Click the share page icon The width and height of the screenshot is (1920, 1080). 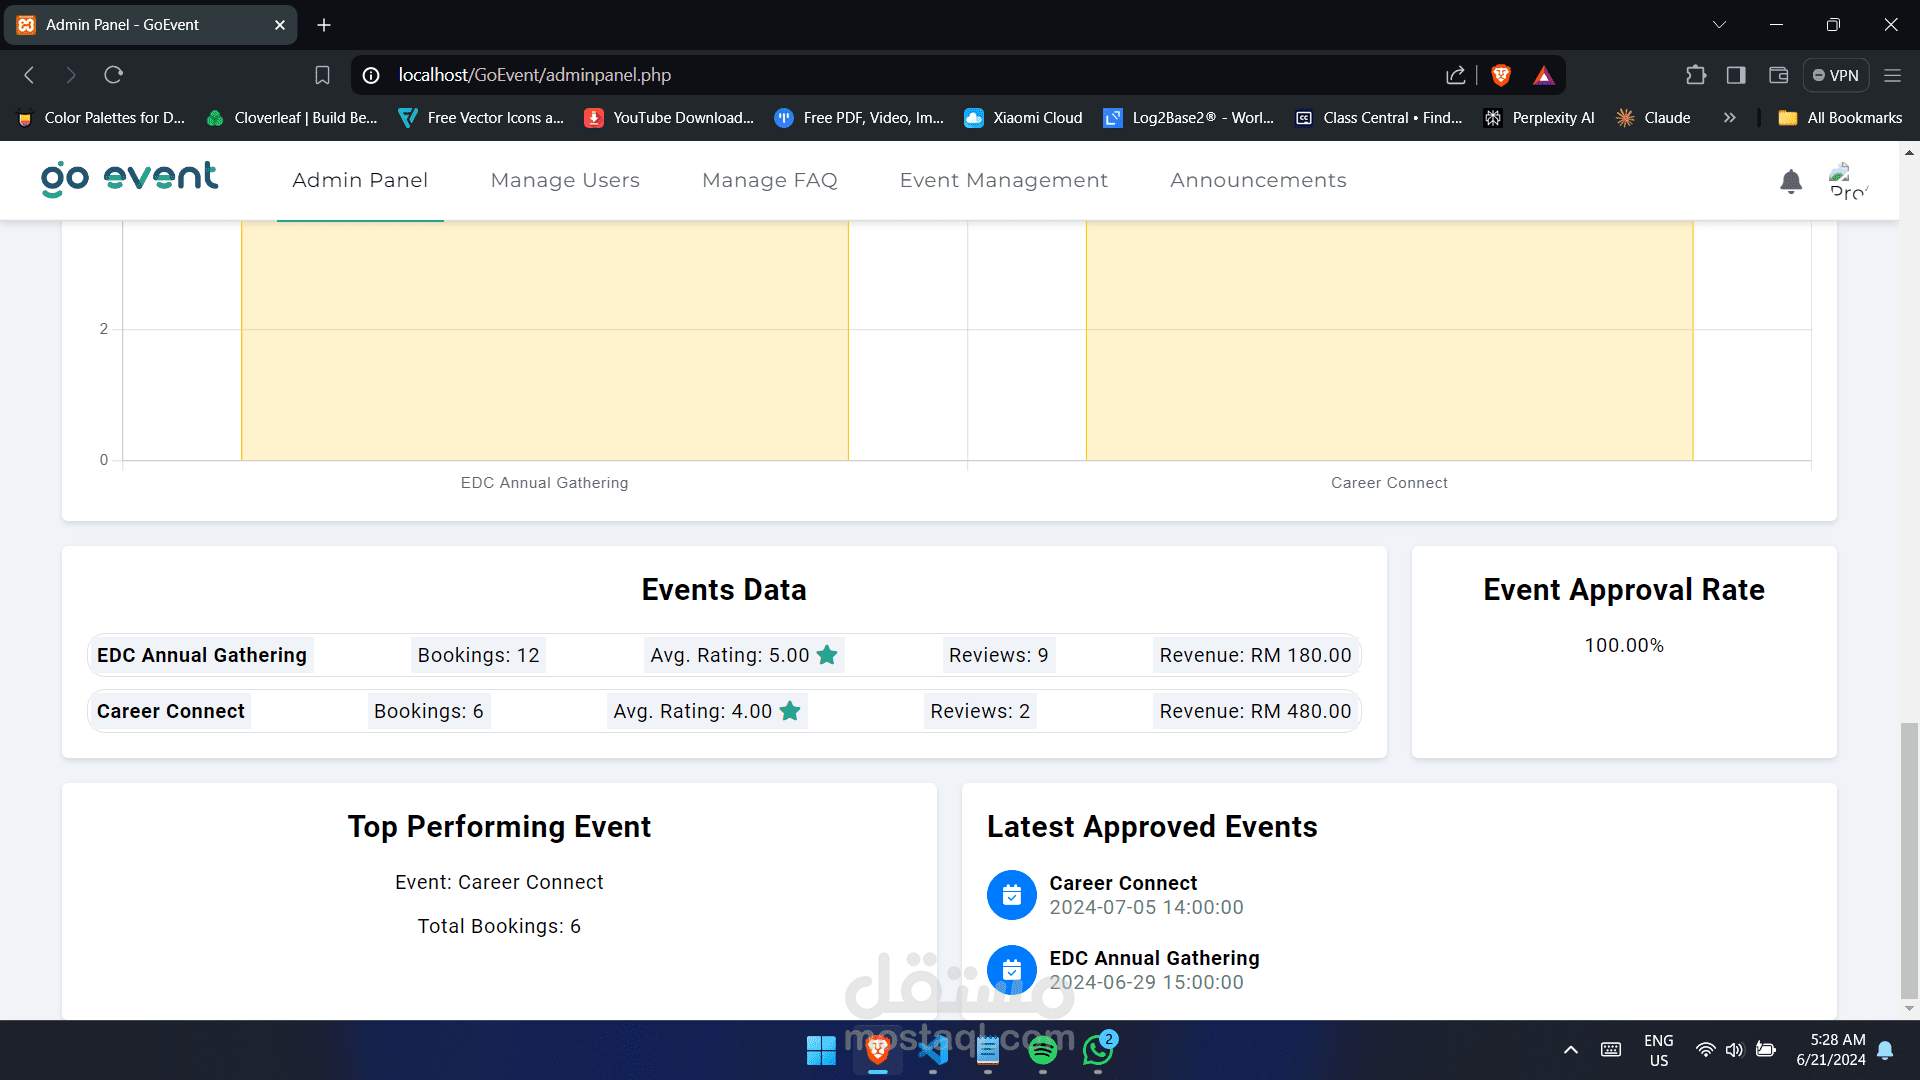1455,75
